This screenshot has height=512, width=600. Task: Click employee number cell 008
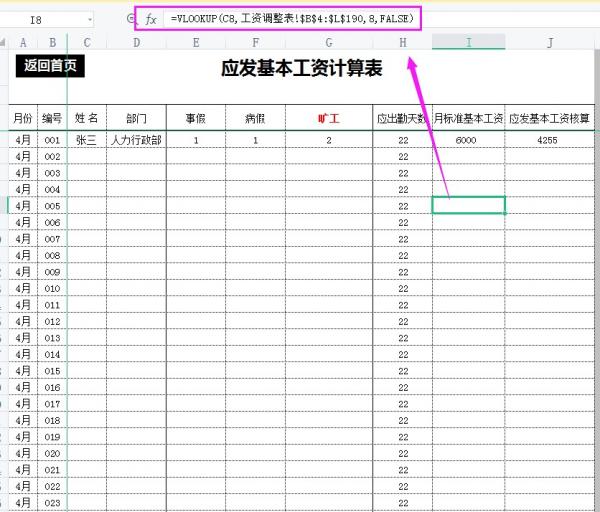pyautogui.click(x=52, y=256)
